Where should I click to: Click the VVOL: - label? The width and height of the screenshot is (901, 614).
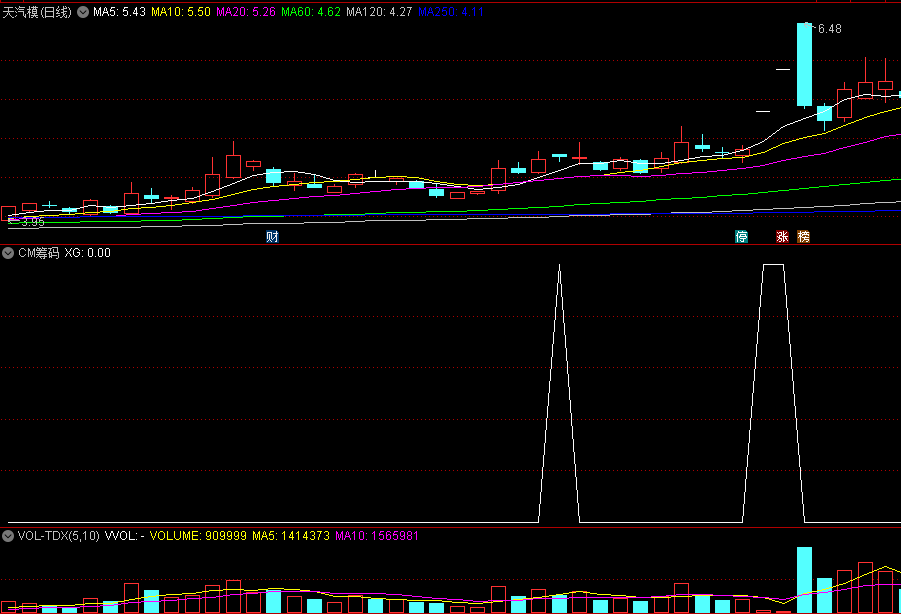(125, 536)
